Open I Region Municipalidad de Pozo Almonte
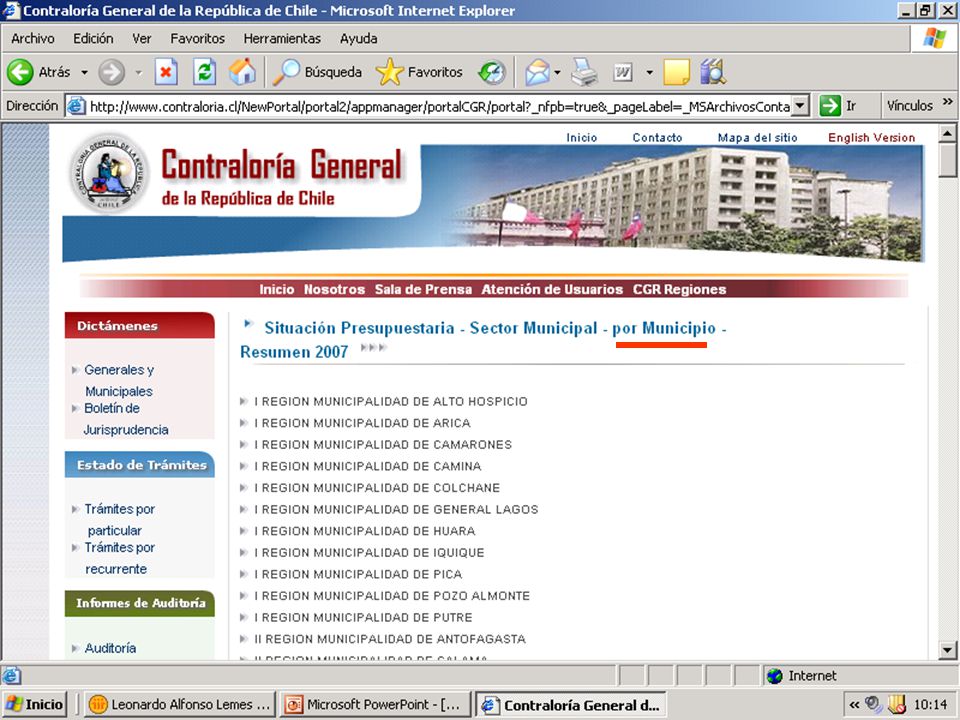 [x=392, y=596]
